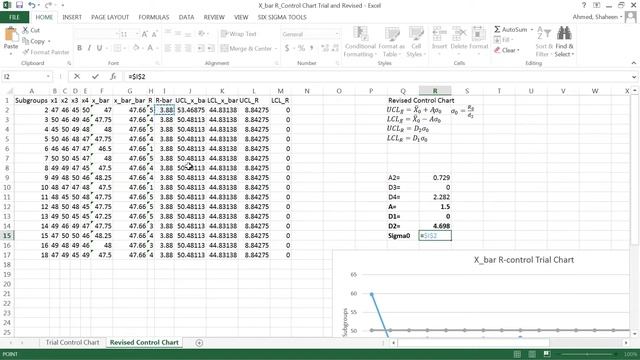The image size is (640, 360).
Task: Open Sort & Filter menu
Action: click(x=544, y=42)
